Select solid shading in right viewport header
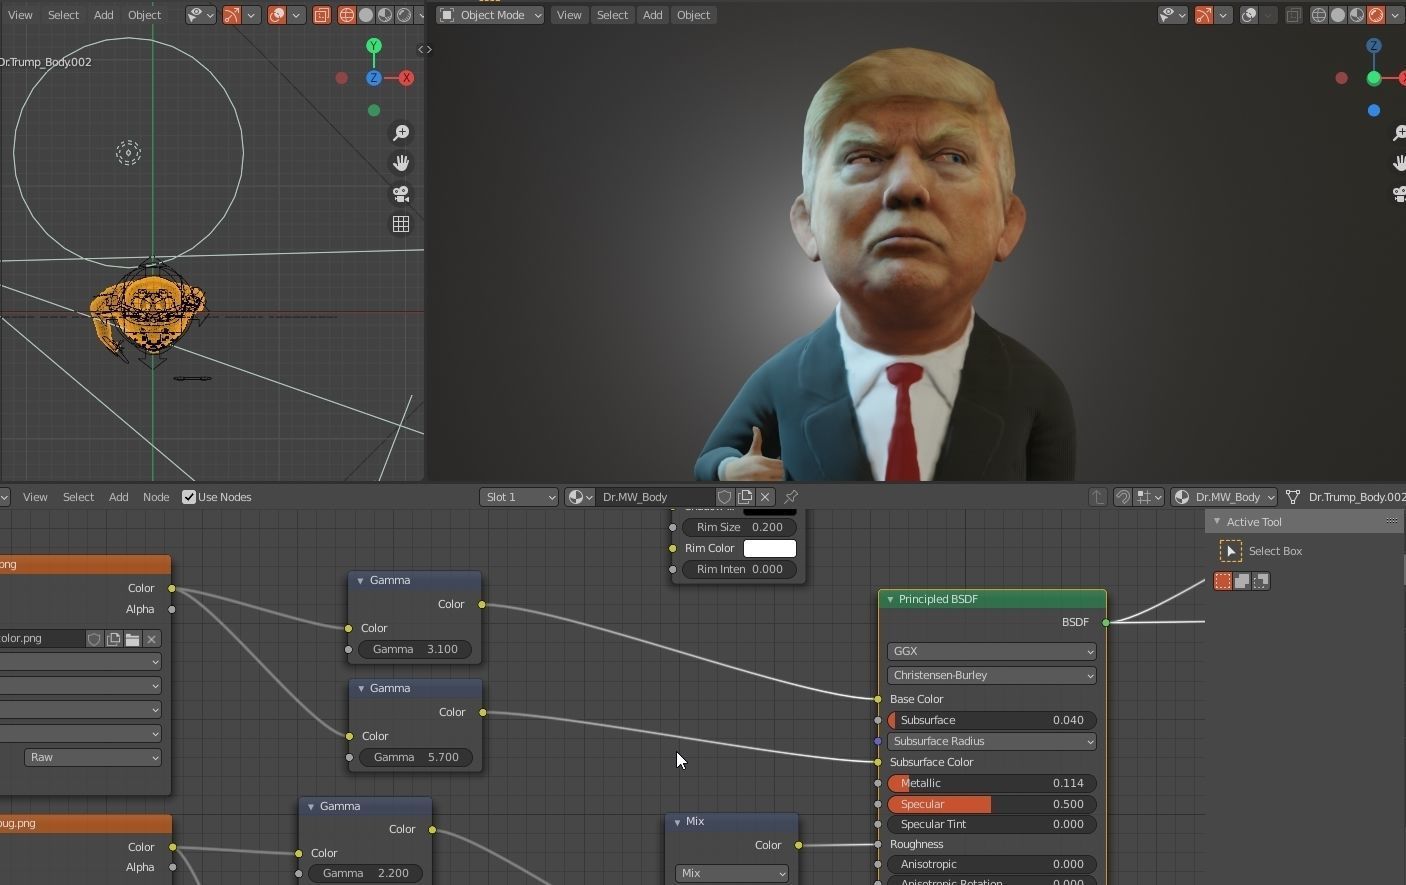 1338,15
